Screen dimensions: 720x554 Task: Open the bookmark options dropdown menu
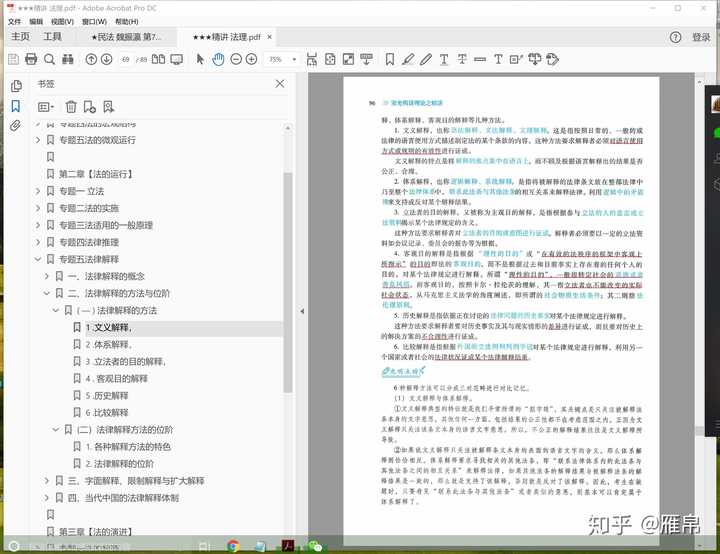pos(46,106)
